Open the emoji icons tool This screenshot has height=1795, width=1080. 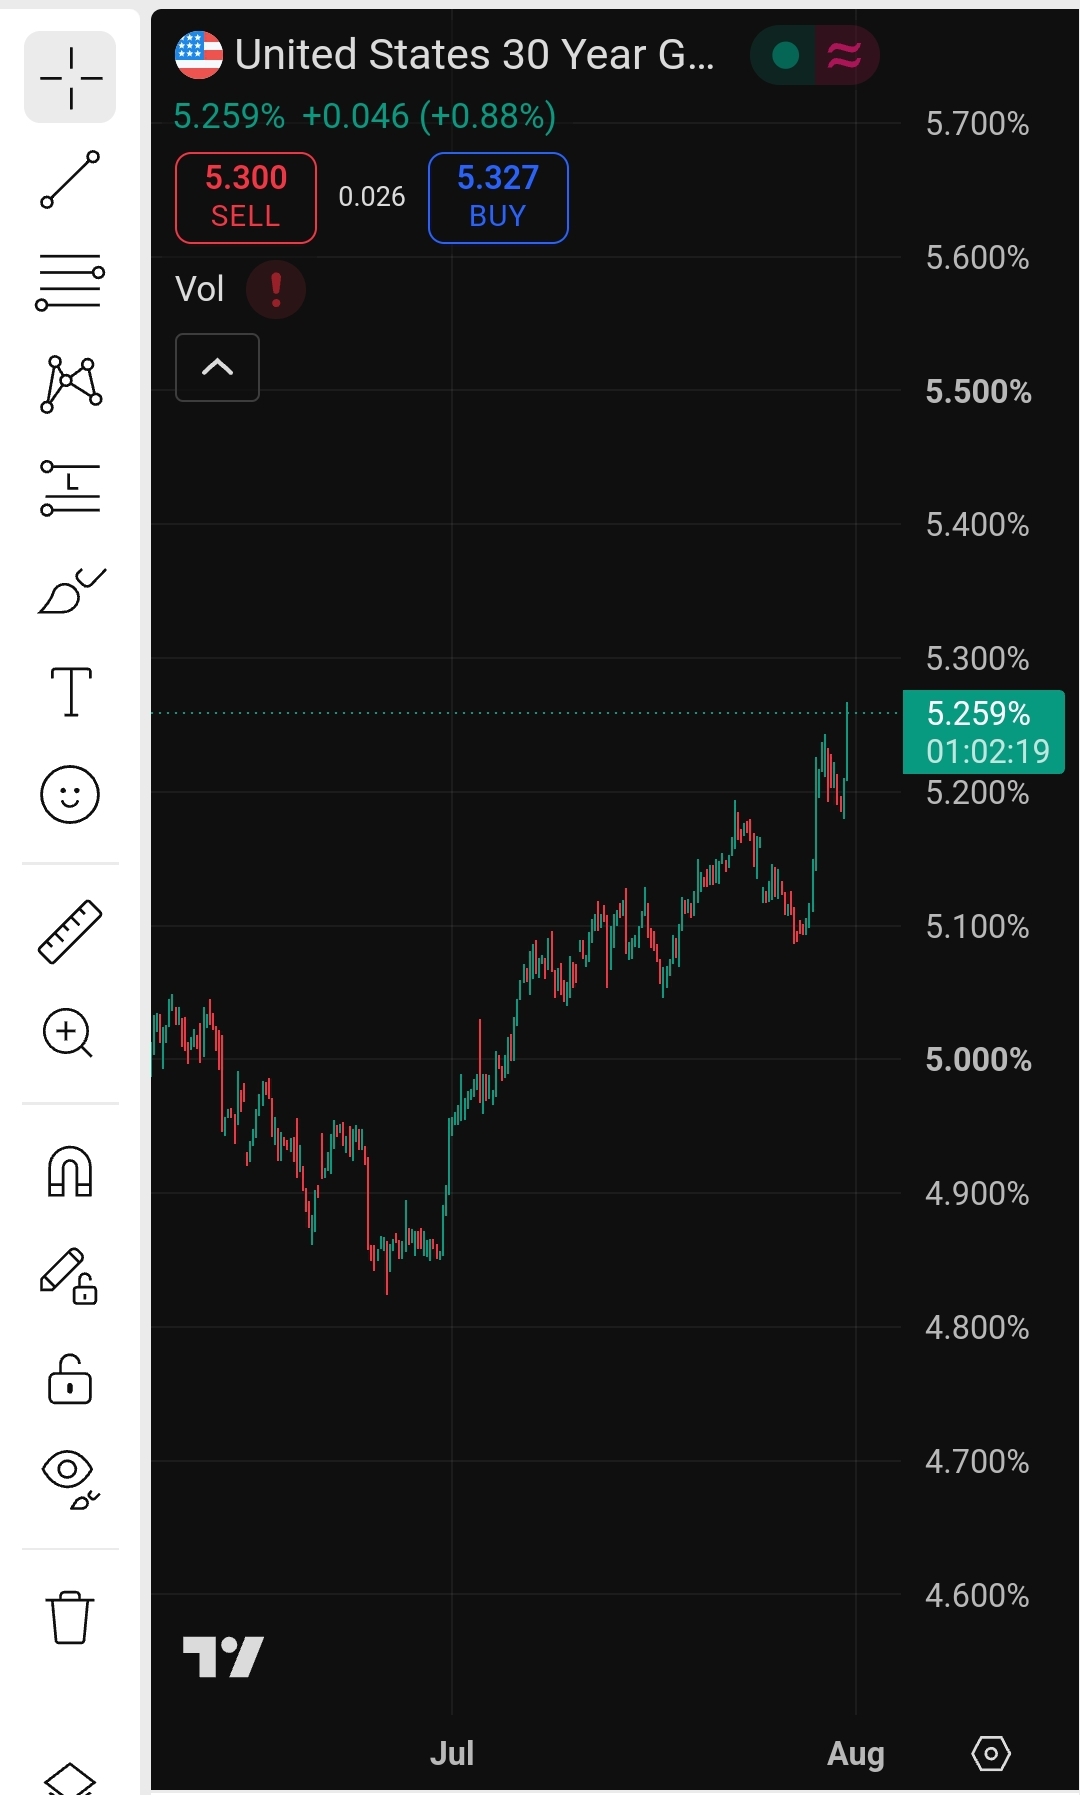click(x=70, y=795)
